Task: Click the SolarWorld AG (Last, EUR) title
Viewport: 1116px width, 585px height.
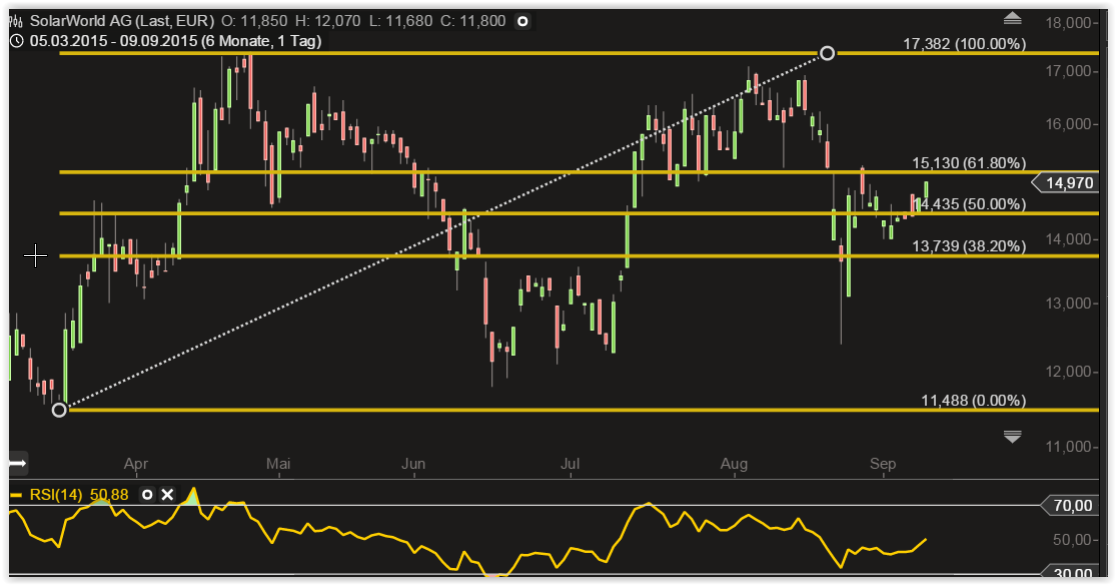Action: [121, 21]
